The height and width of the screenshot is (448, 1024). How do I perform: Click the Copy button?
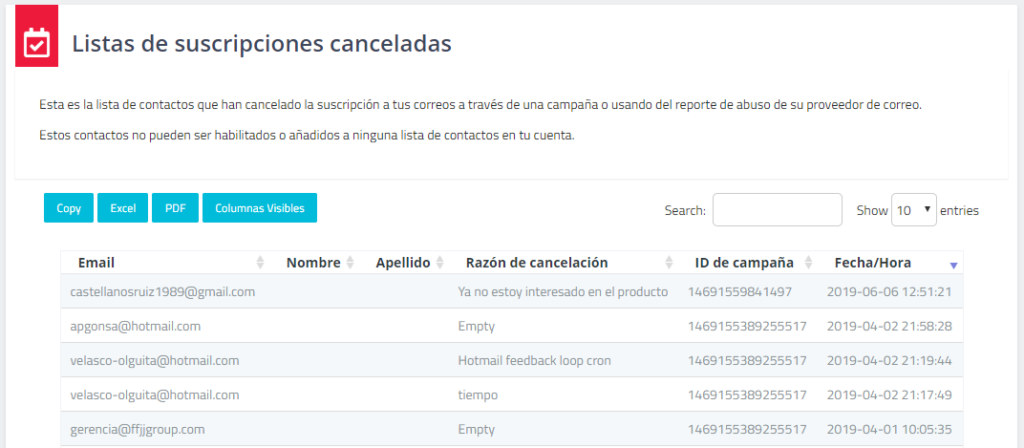[69, 208]
